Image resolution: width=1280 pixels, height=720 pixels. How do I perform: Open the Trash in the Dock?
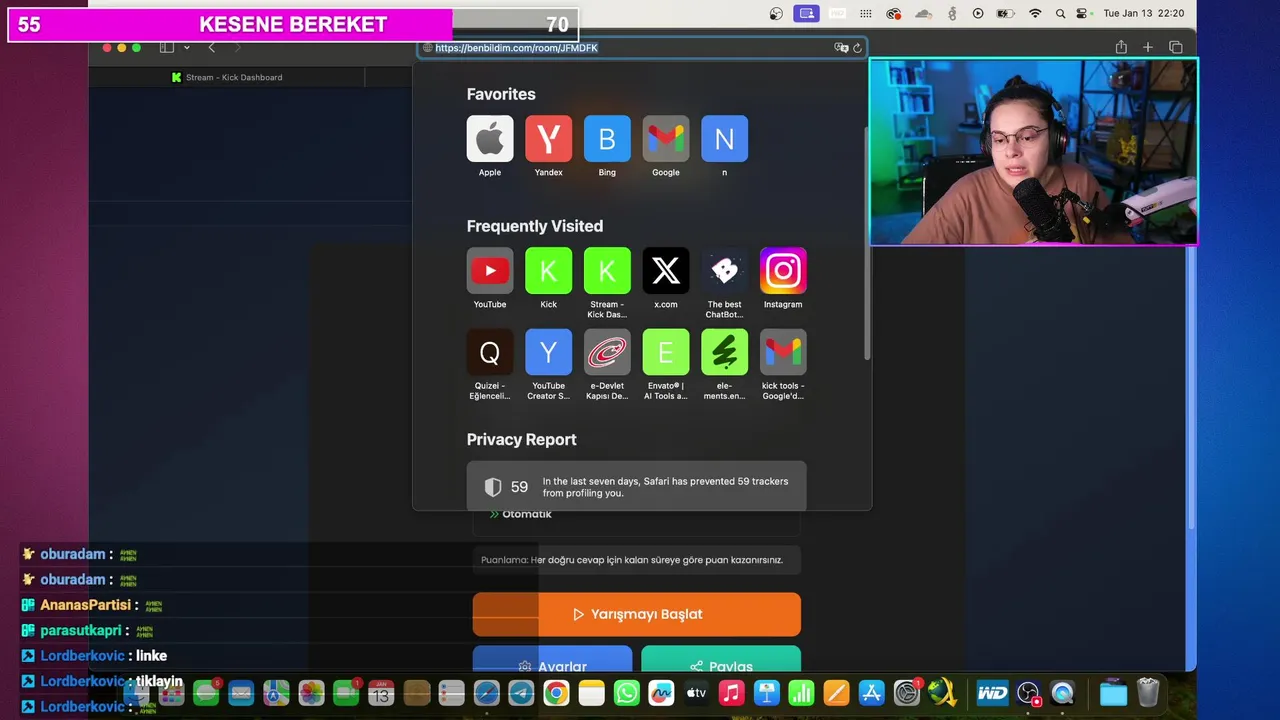[x=1148, y=692]
